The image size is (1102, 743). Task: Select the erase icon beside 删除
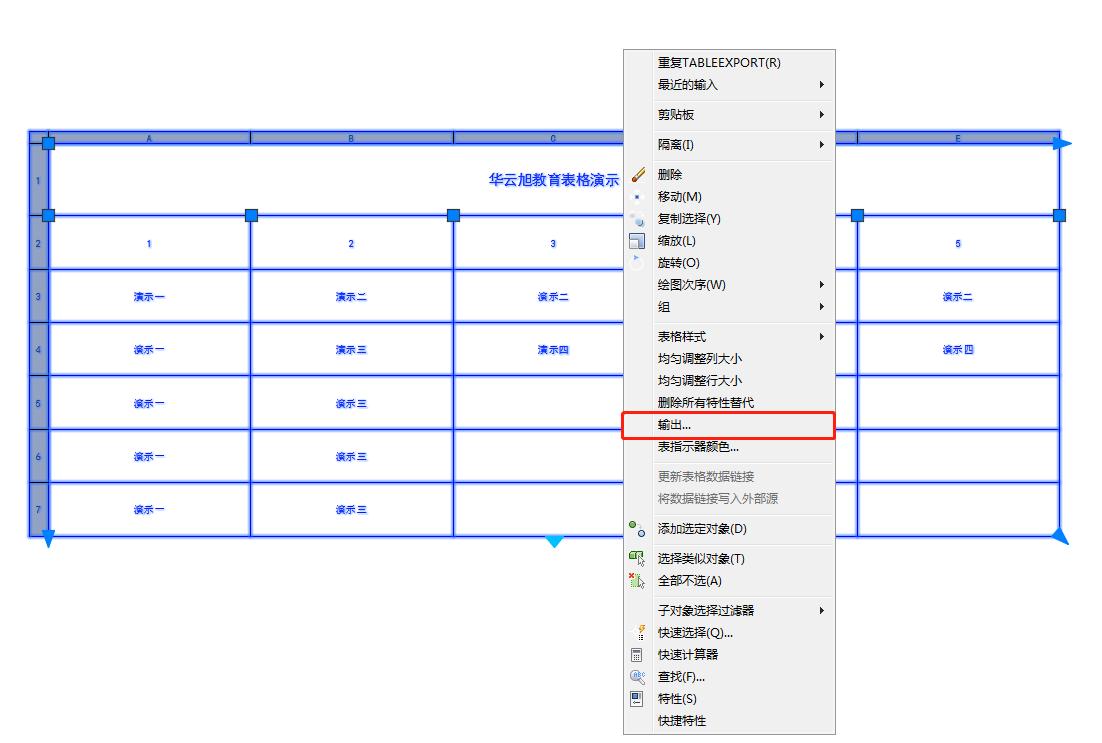click(x=638, y=174)
